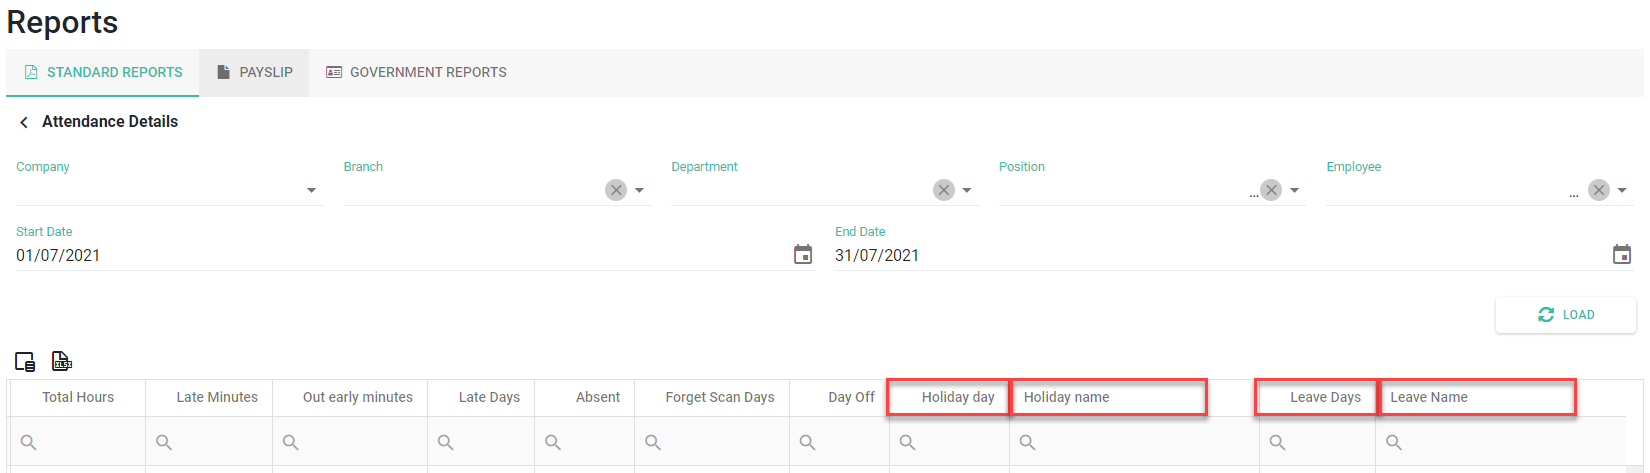Switch to the Payslip tab
The width and height of the screenshot is (1650, 473).
[x=255, y=72]
